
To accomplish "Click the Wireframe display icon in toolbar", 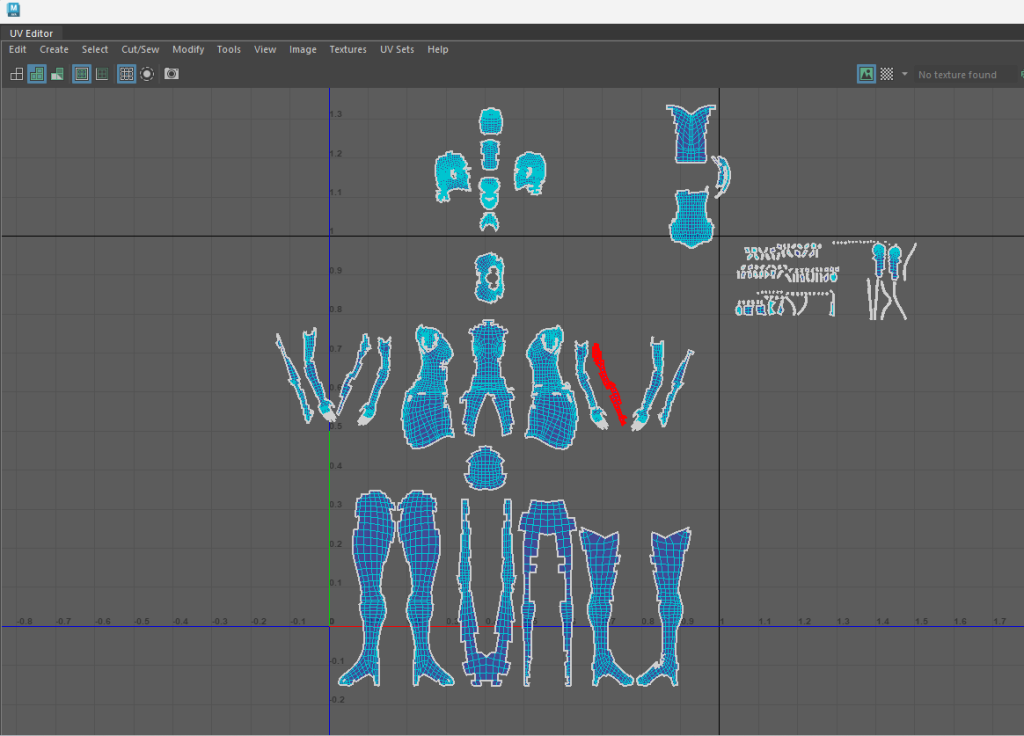I will (16, 74).
